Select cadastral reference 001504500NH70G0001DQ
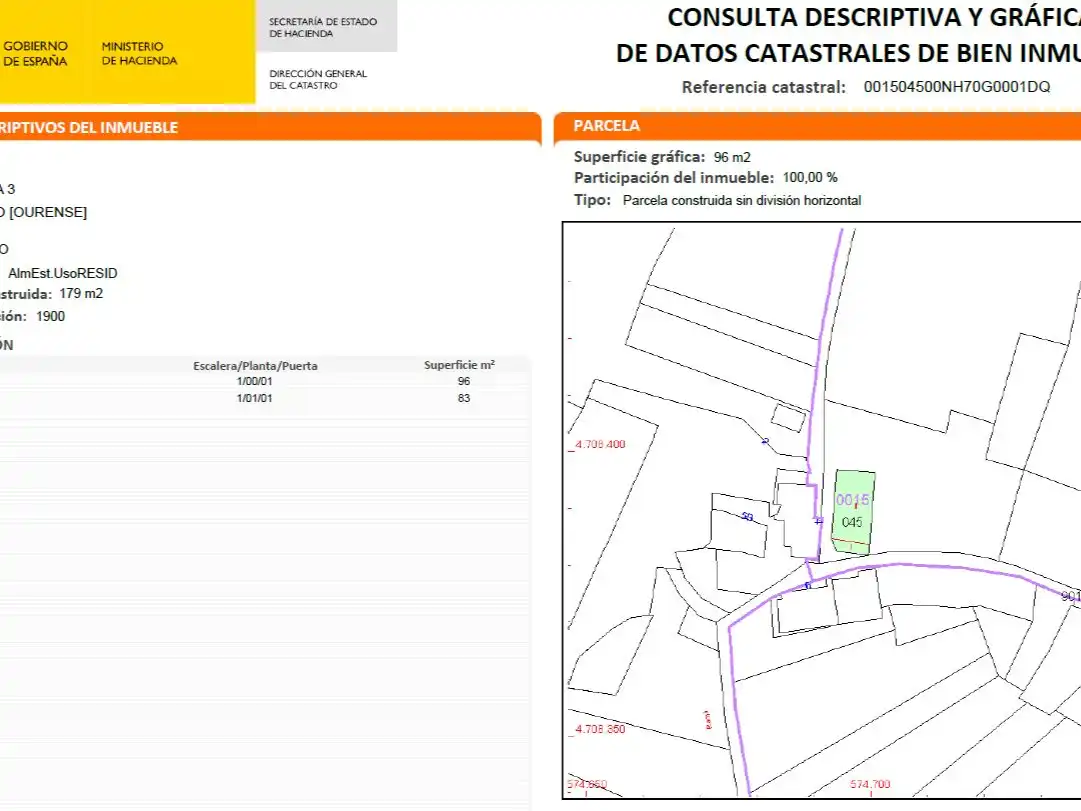The width and height of the screenshot is (1081, 811). (956, 87)
